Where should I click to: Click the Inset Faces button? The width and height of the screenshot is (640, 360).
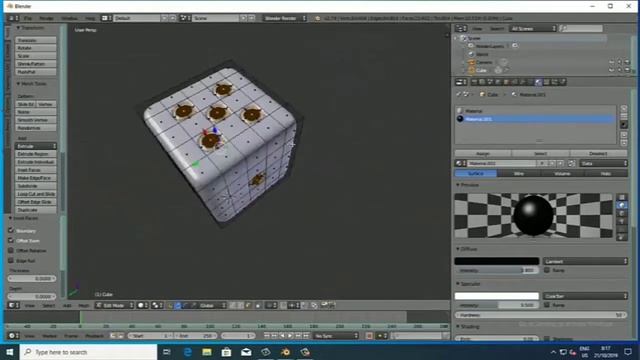36,170
